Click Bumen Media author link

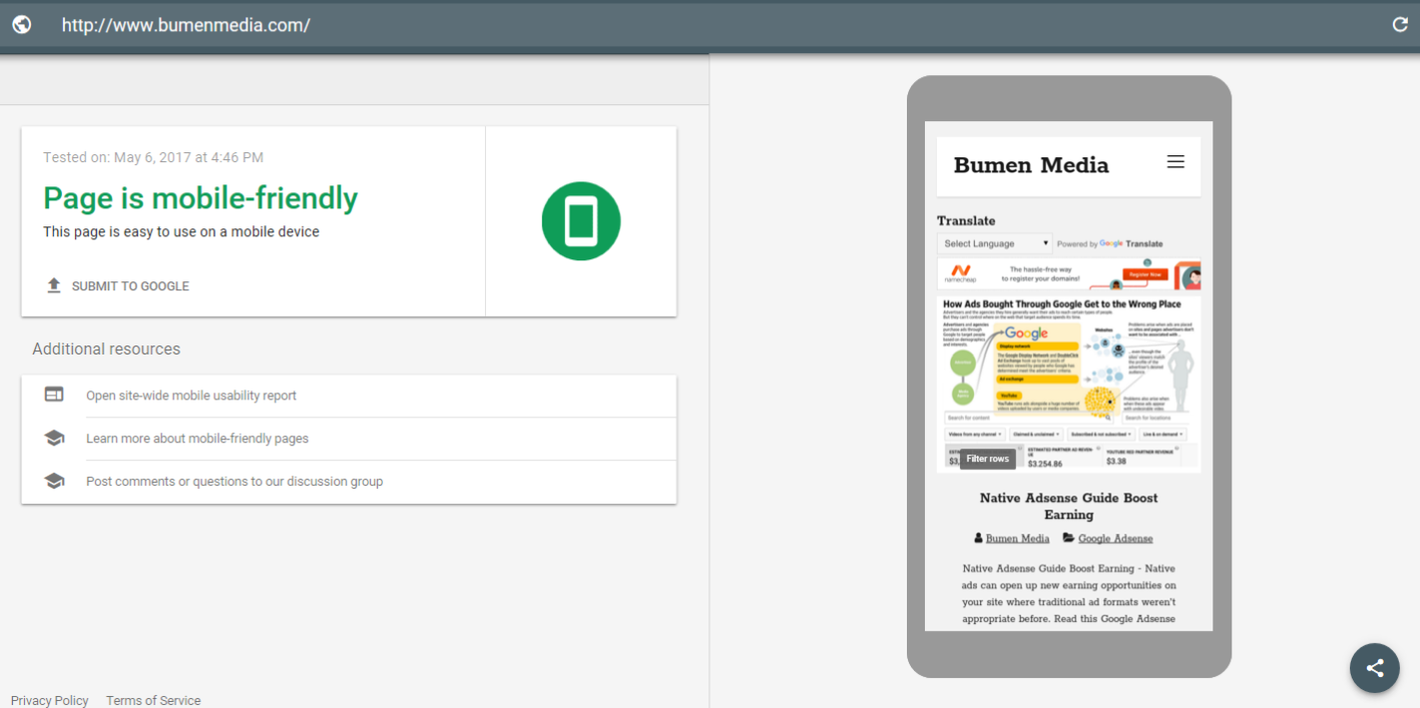[1017, 538]
